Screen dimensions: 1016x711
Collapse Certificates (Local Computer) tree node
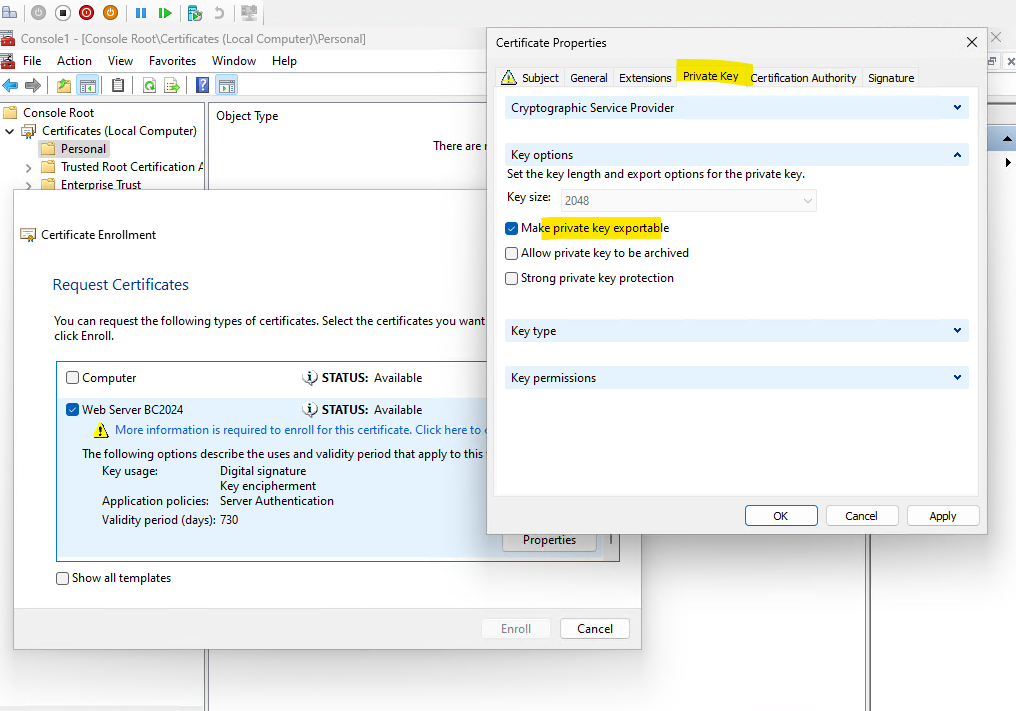10,131
